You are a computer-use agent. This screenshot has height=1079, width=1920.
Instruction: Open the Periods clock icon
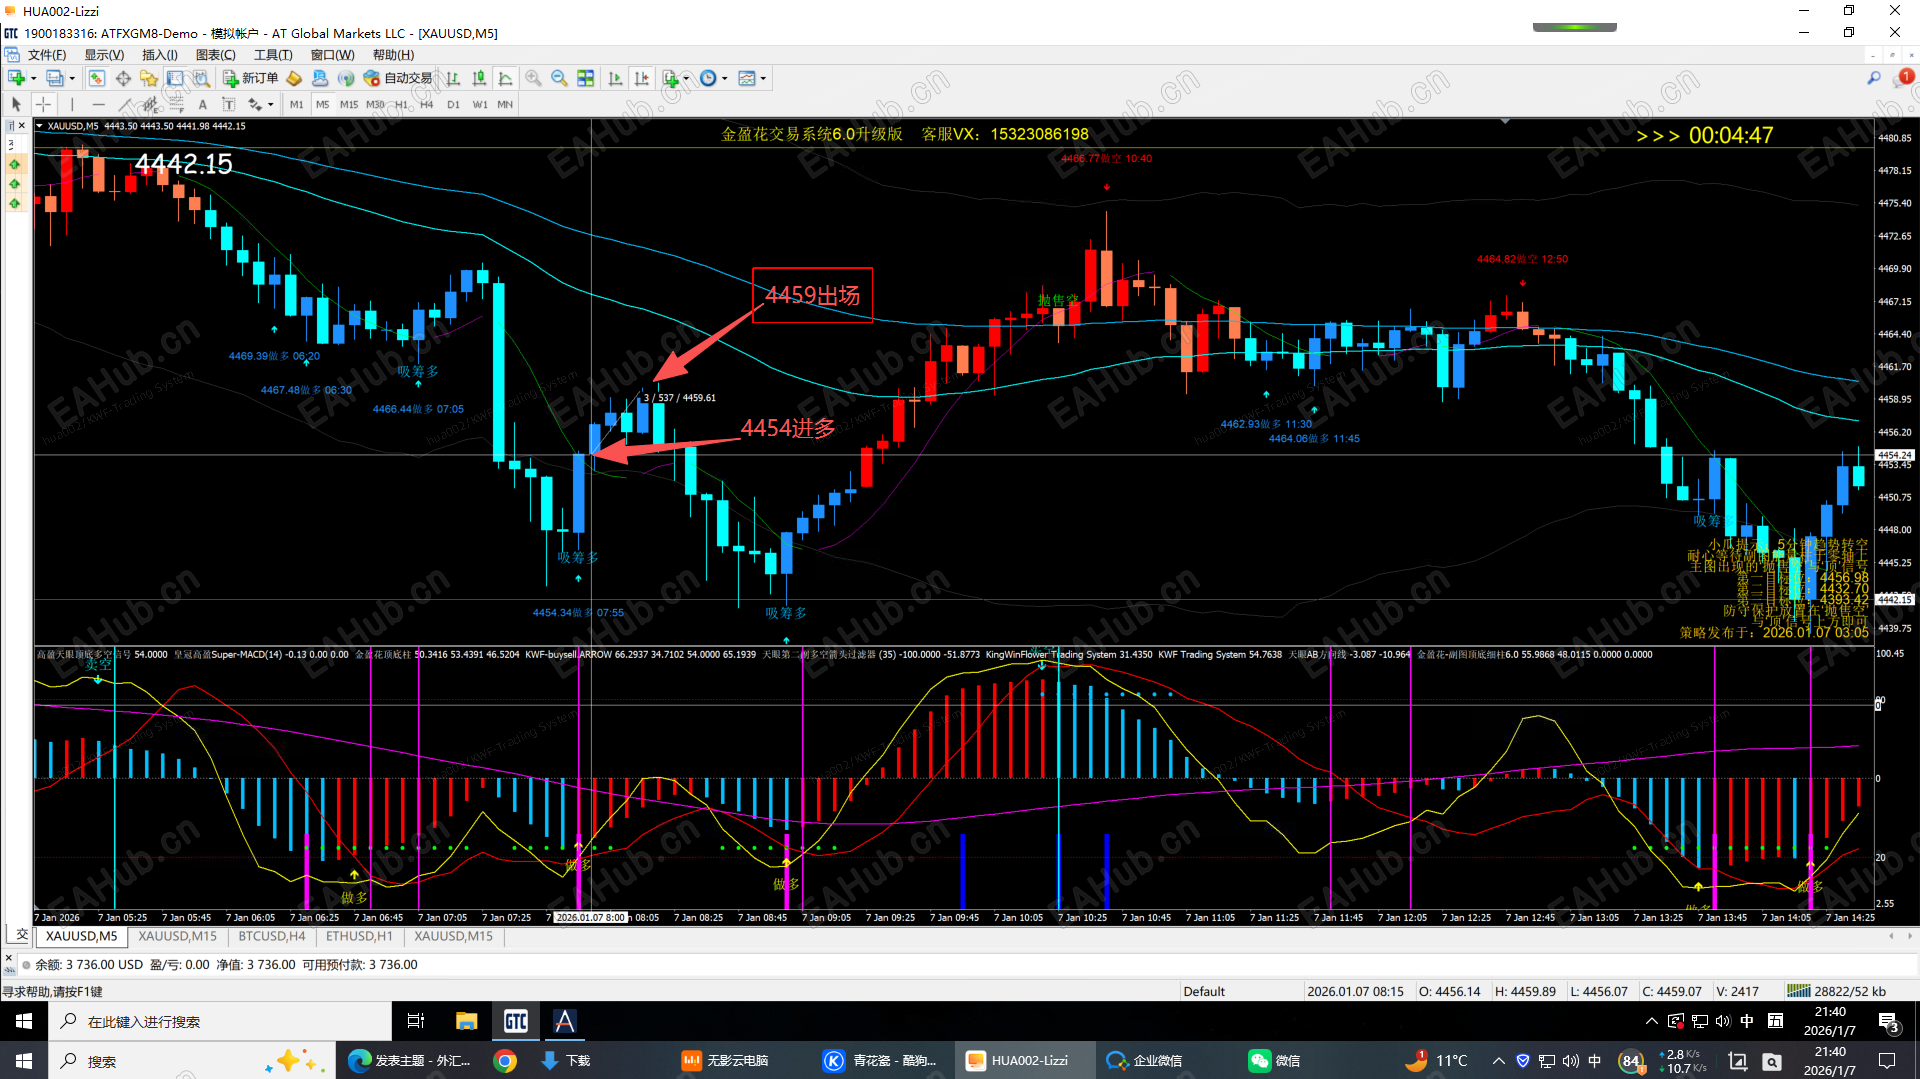pos(708,78)
